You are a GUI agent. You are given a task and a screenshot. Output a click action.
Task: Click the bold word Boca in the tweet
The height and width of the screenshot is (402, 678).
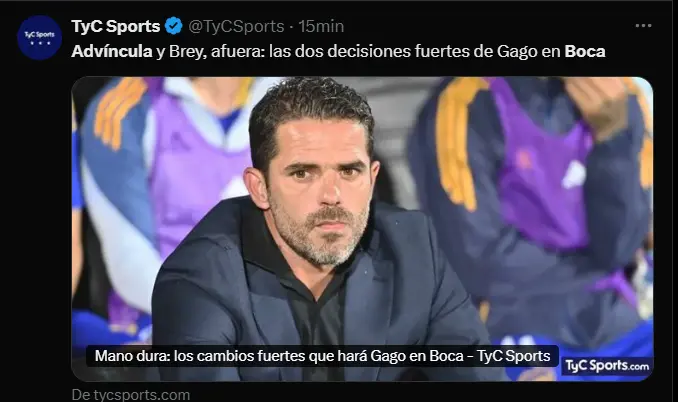tap(585, 51)
